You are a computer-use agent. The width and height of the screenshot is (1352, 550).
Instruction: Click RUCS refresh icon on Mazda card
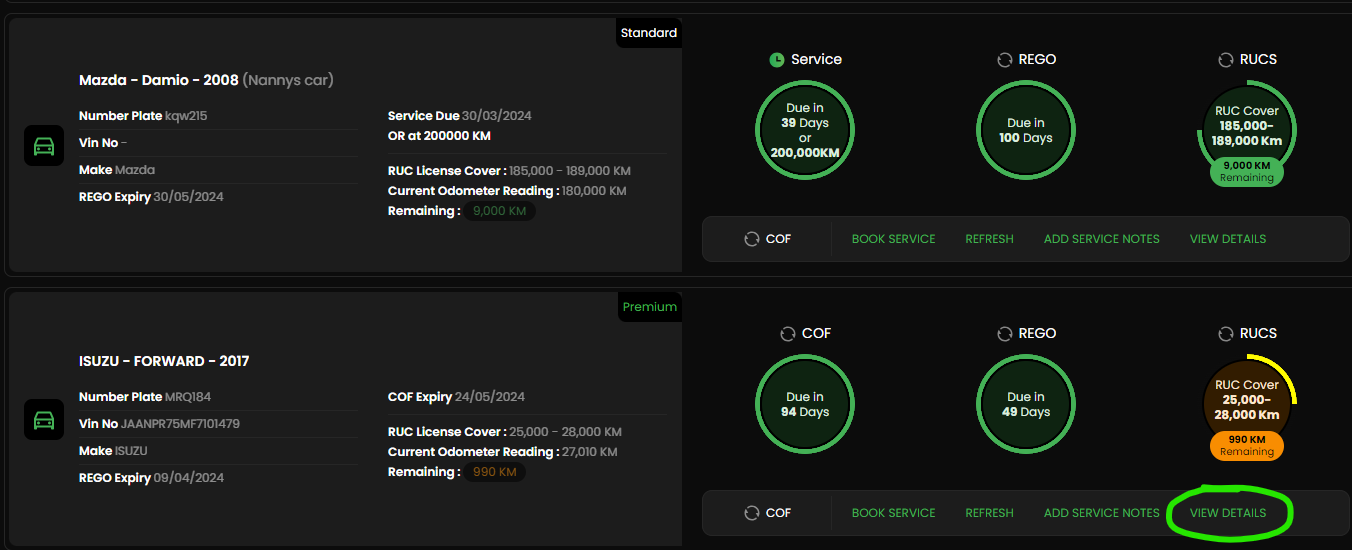[1226, 60]
